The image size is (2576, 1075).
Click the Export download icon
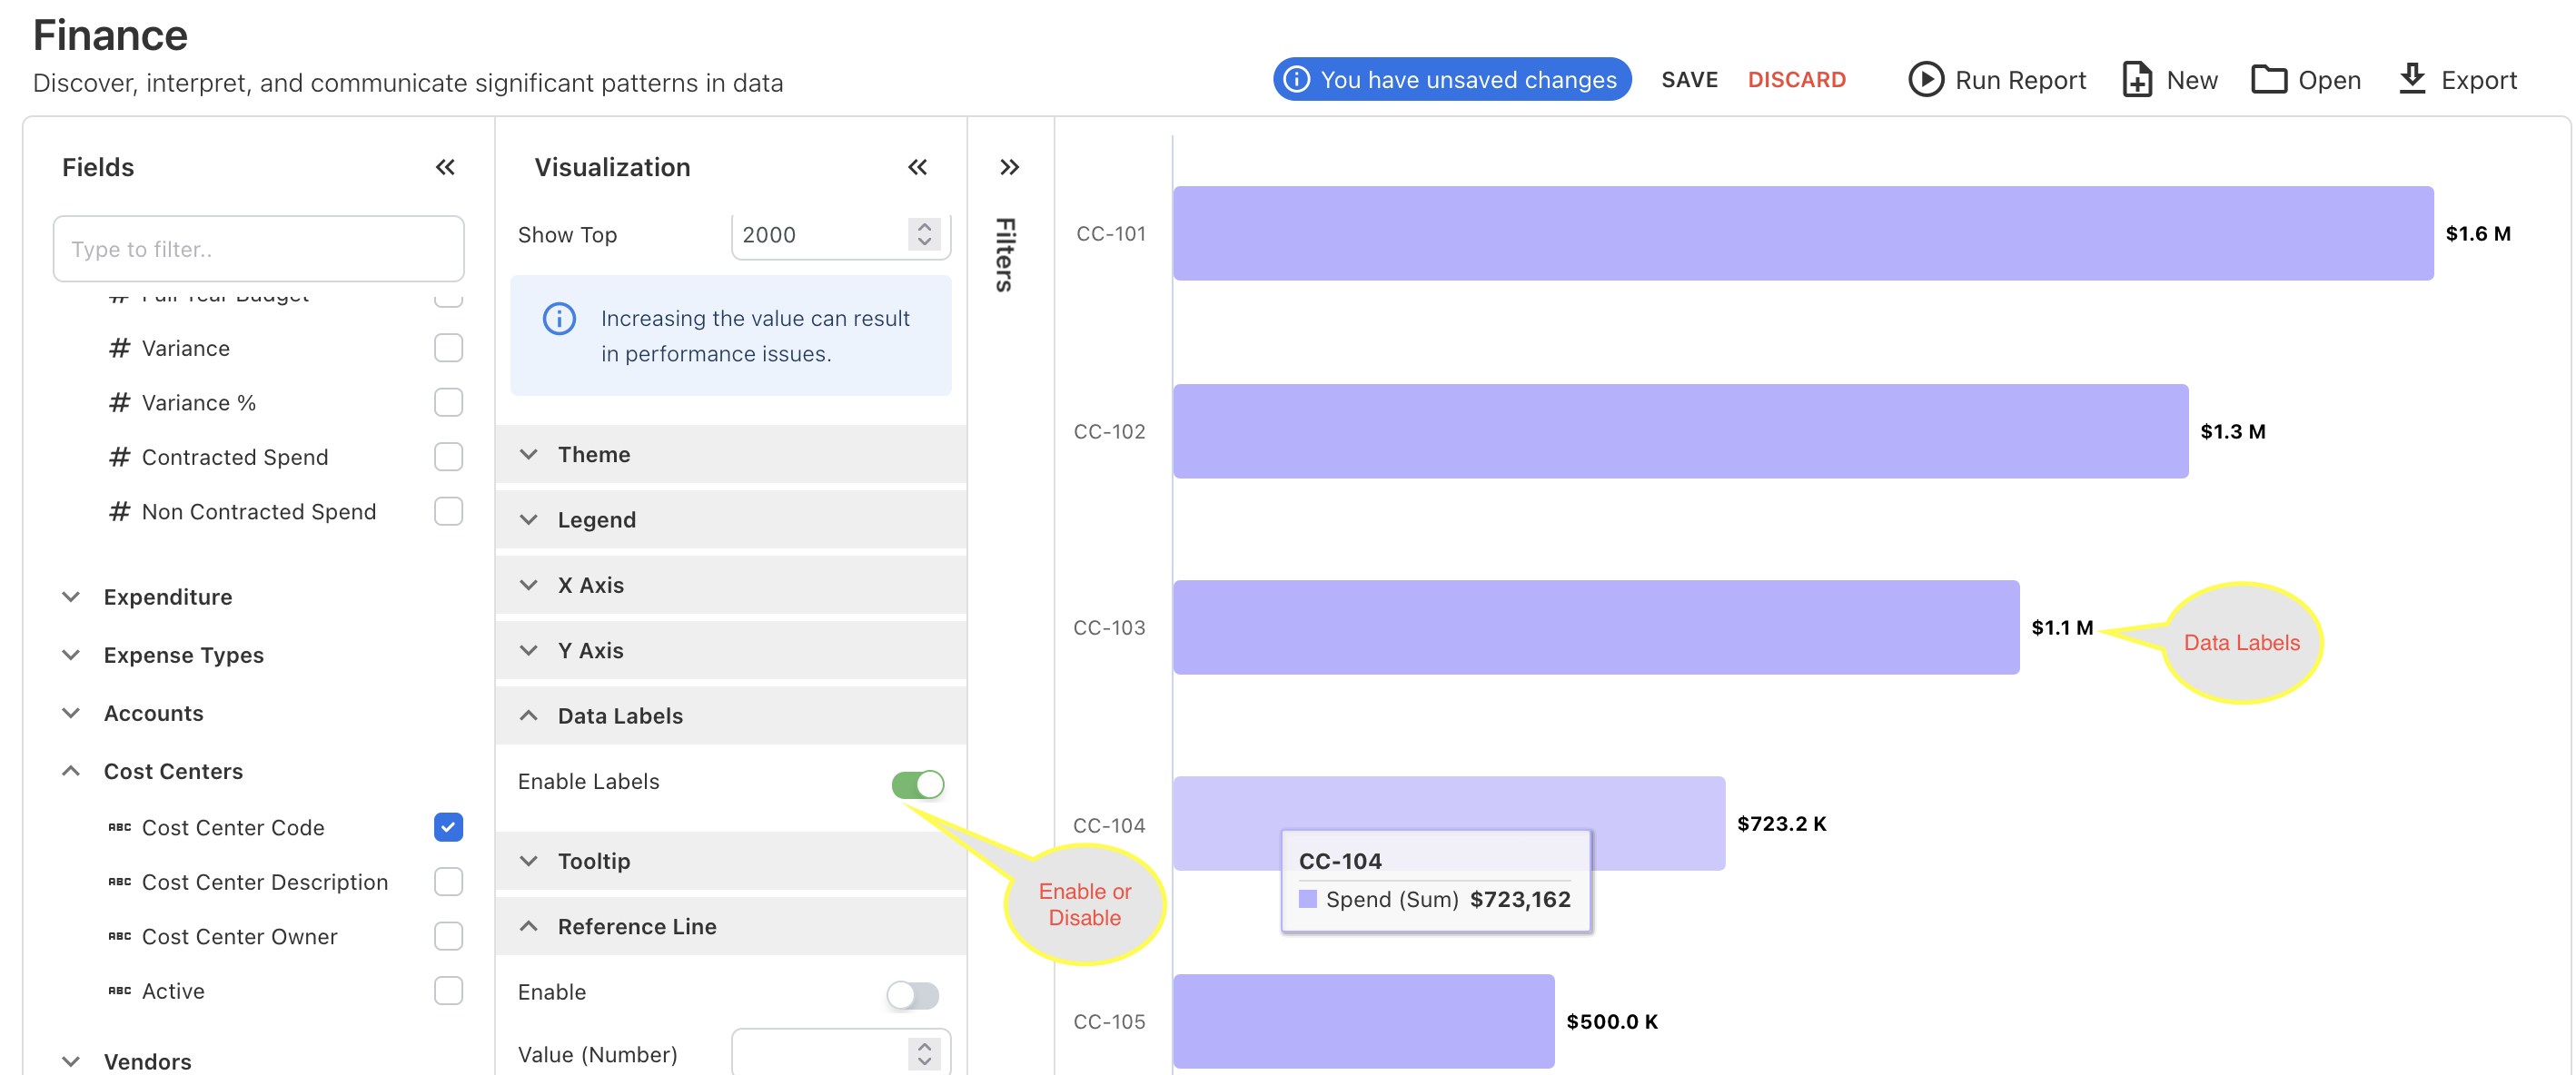[x=2412, y=78]
